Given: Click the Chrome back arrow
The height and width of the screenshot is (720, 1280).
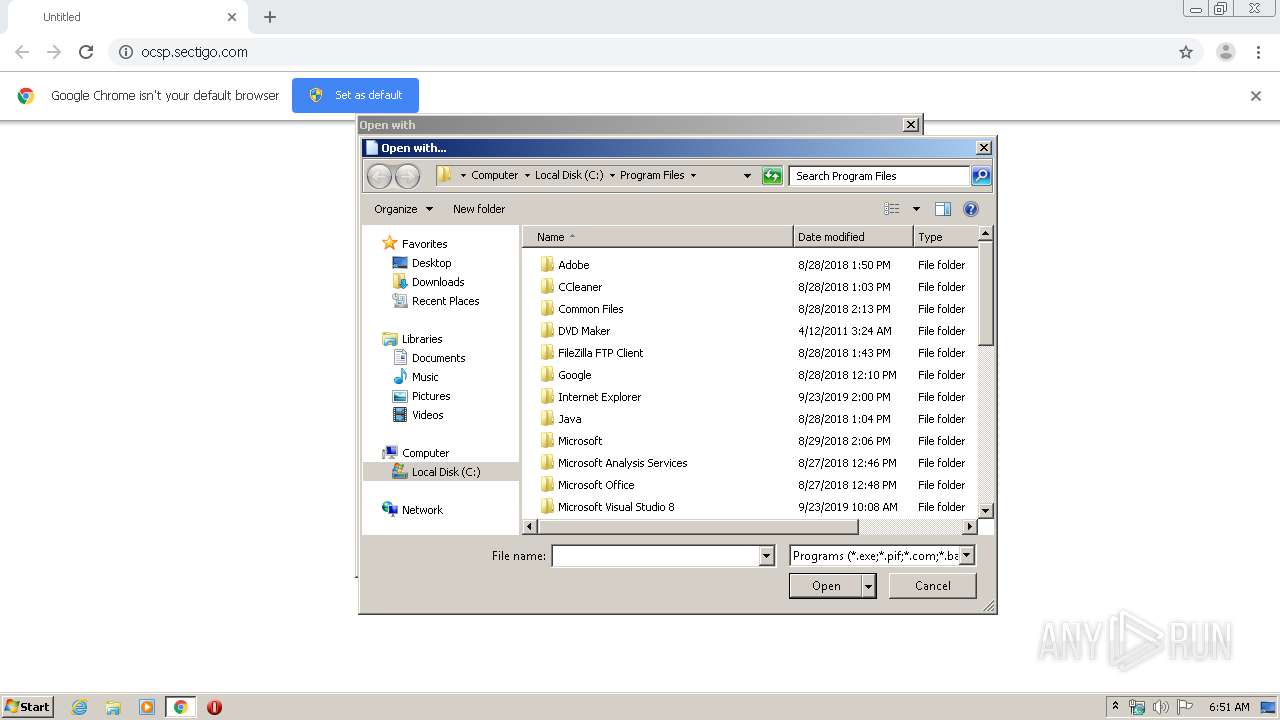Looking at the screenshot, I should 22,52.
